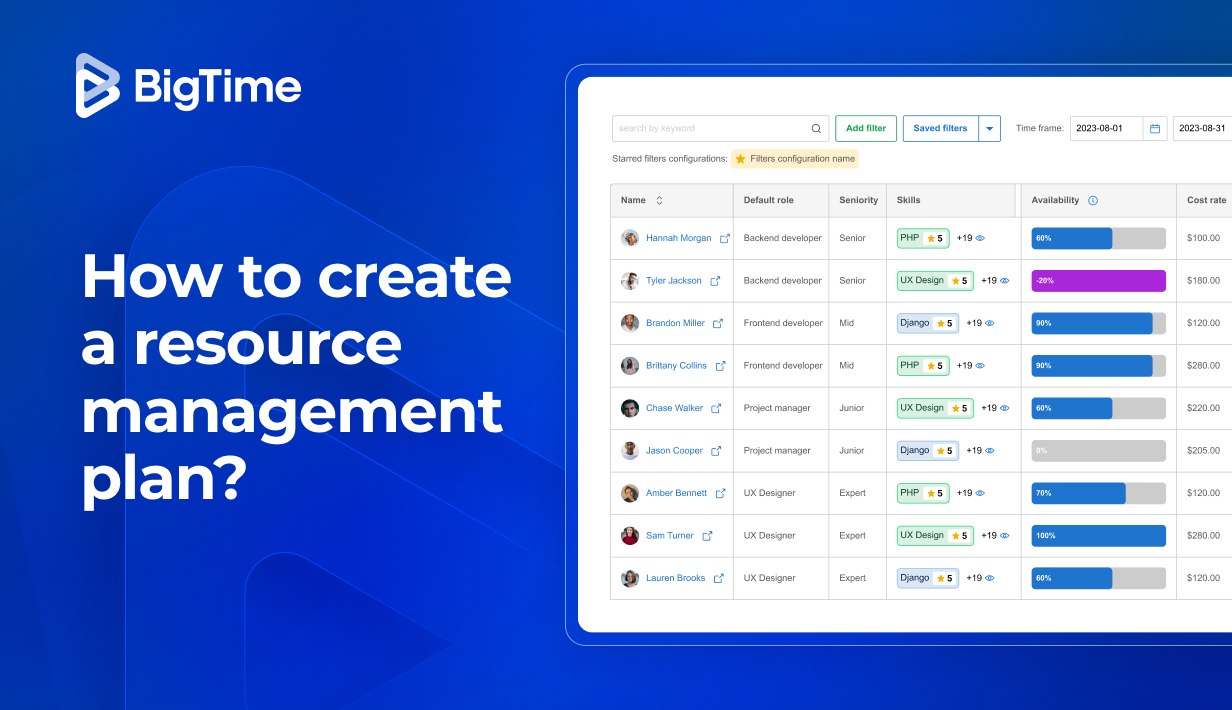Viewport: 1232px width, 710px height.
Task: Open Lauren Brooks's external link icon
Action: click(x=718, y=578)
